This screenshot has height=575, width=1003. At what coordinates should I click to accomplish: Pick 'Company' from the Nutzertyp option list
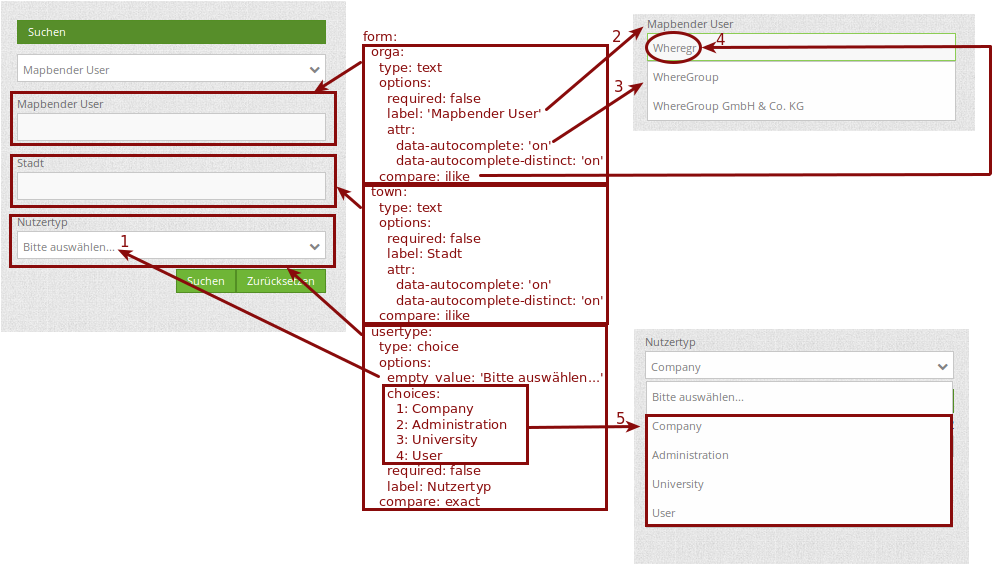point(677,426)
